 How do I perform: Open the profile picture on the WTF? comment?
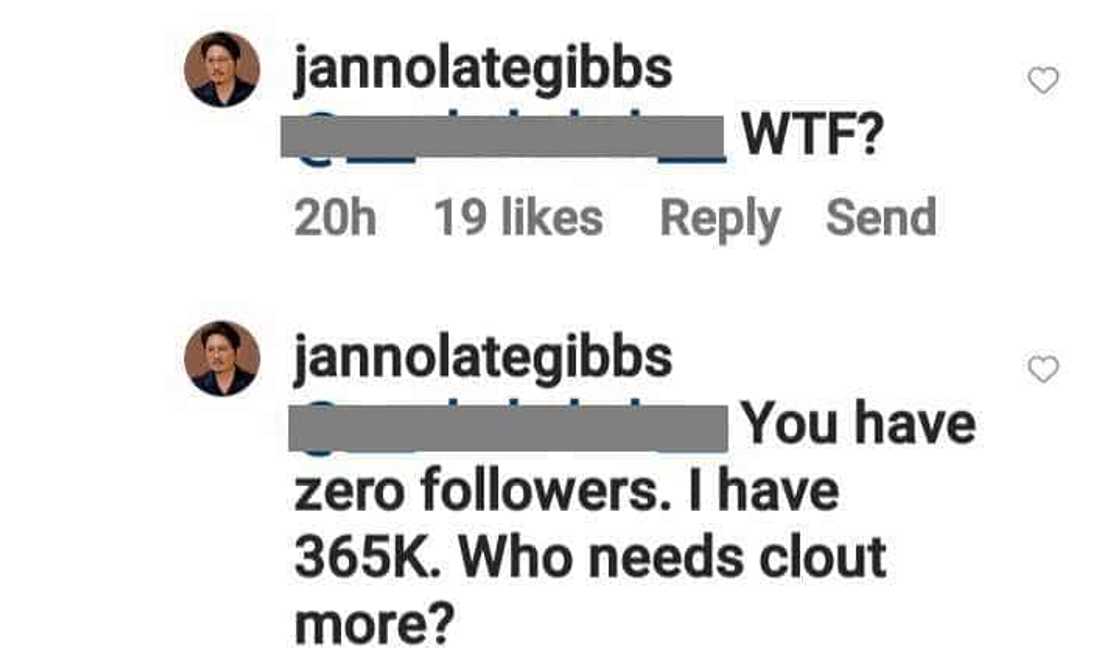coord(222,69)
